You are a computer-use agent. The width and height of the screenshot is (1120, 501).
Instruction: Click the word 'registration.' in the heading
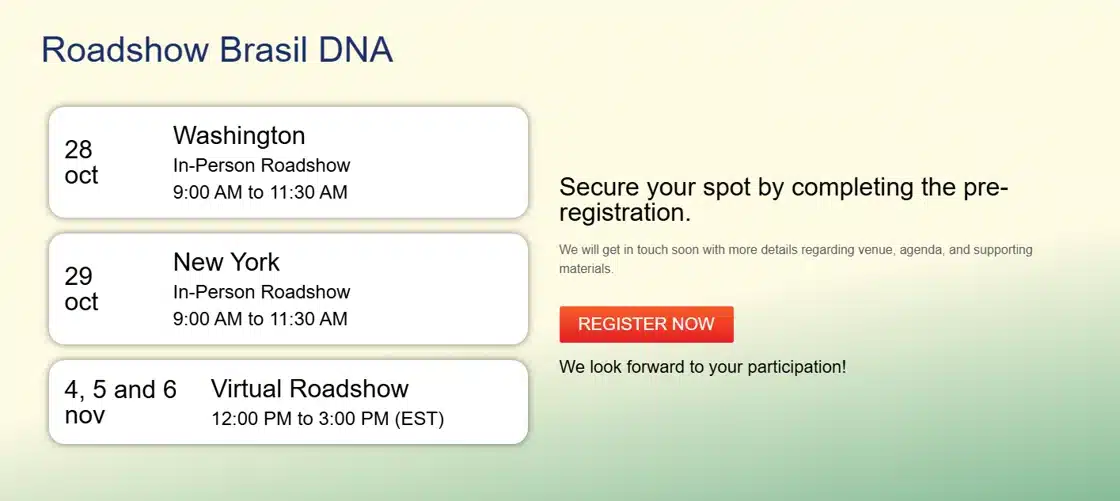tap(624, 213)
